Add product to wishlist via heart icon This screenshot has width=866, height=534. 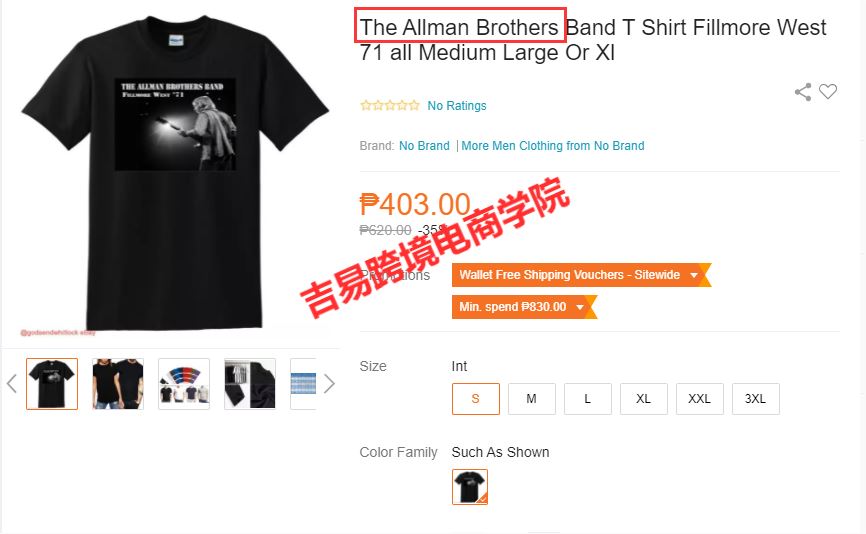tap(827, 91)
